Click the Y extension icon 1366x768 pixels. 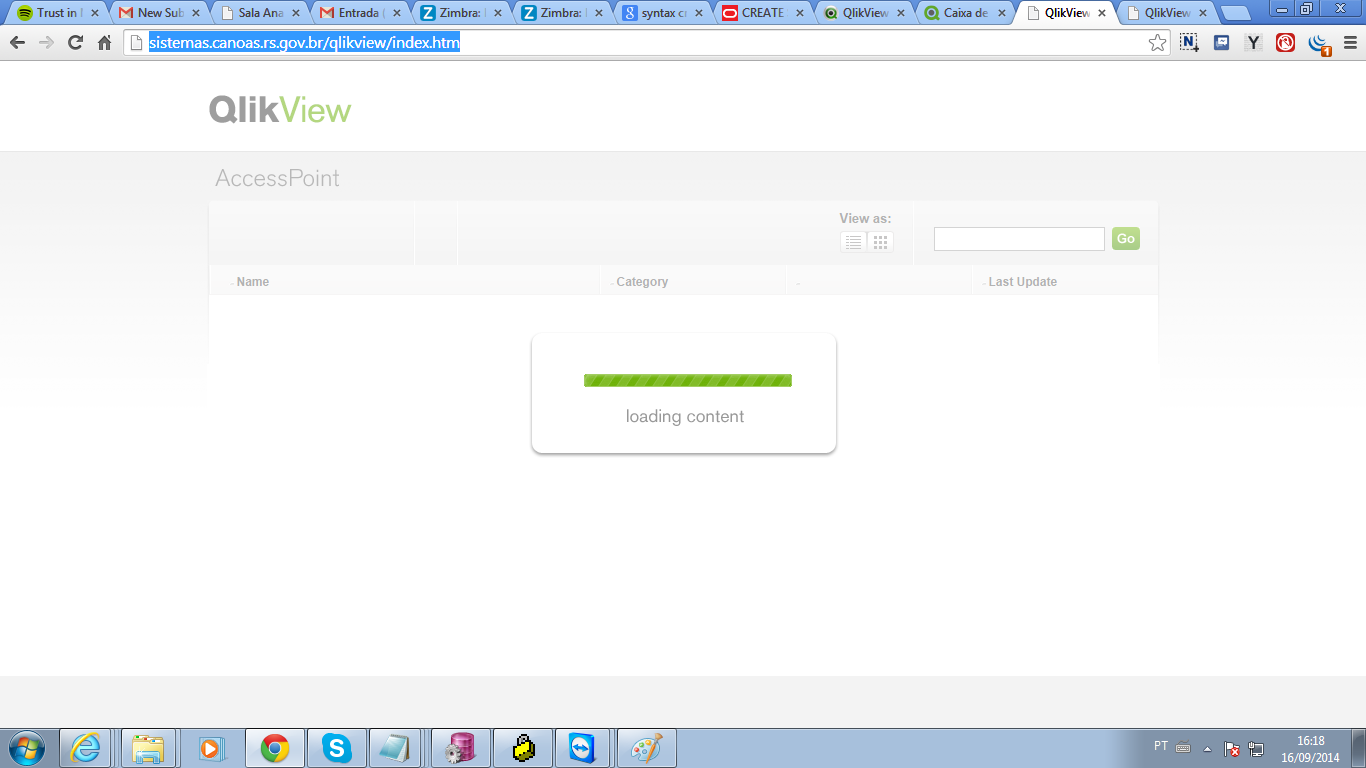tap(1253, 43)
